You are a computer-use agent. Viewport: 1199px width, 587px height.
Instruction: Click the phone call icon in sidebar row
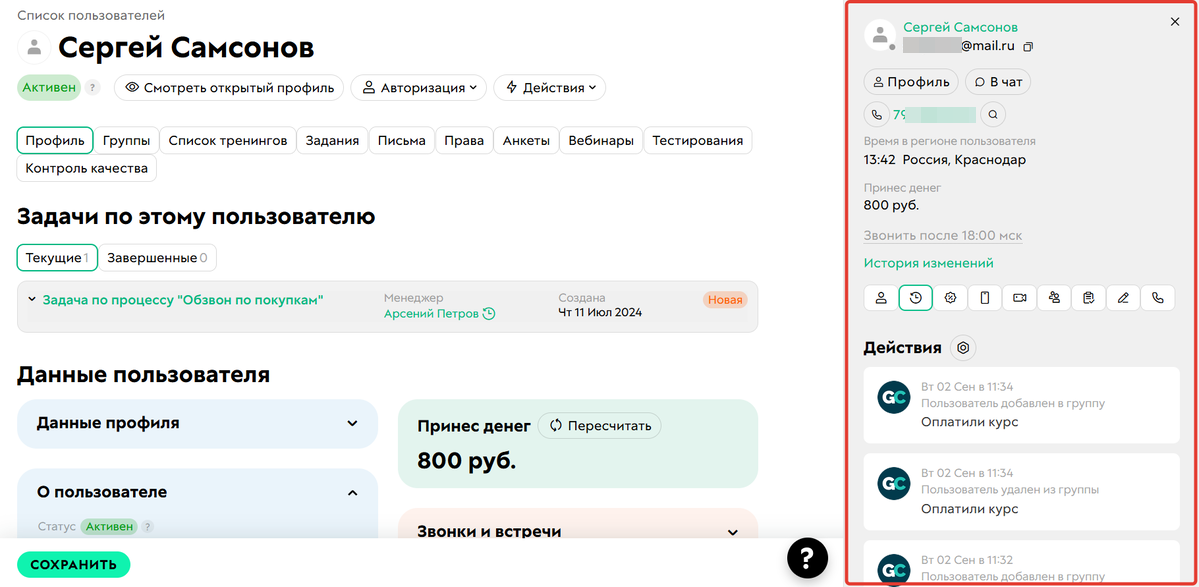point(1157,297)
